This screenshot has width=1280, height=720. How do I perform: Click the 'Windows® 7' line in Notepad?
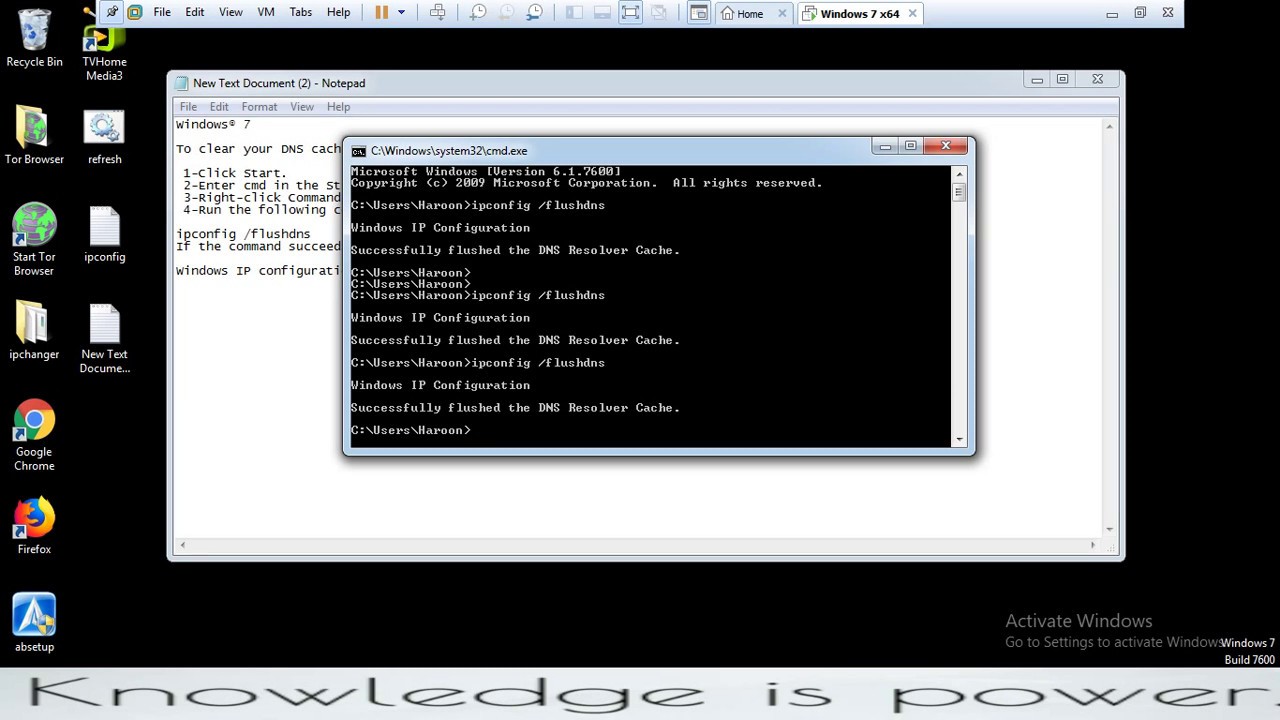coord(213,124)
